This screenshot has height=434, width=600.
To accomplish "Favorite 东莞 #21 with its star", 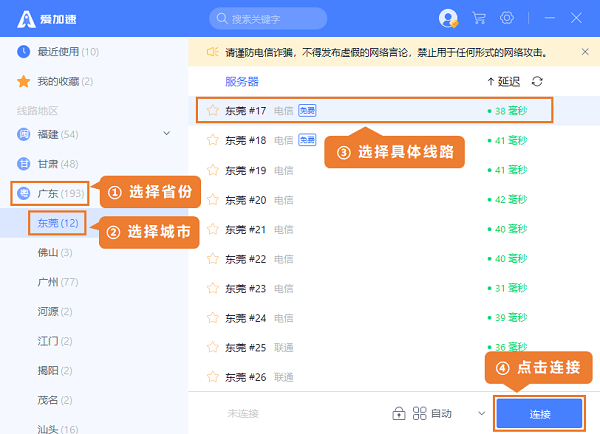I will click(x=213, y=229).
